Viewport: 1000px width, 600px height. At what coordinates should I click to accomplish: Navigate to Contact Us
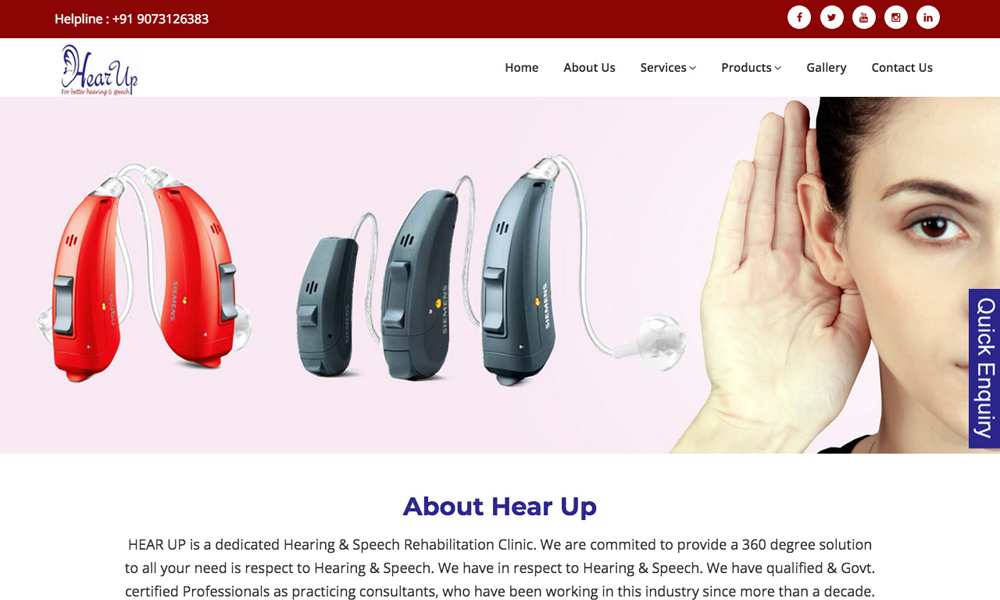coord(902,68)
